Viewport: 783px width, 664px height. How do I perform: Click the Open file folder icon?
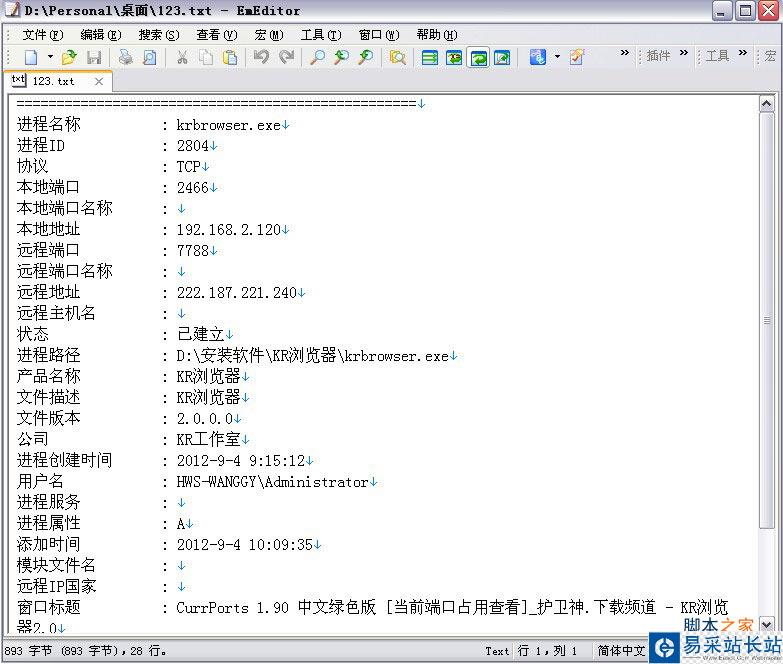click(69, 57)
